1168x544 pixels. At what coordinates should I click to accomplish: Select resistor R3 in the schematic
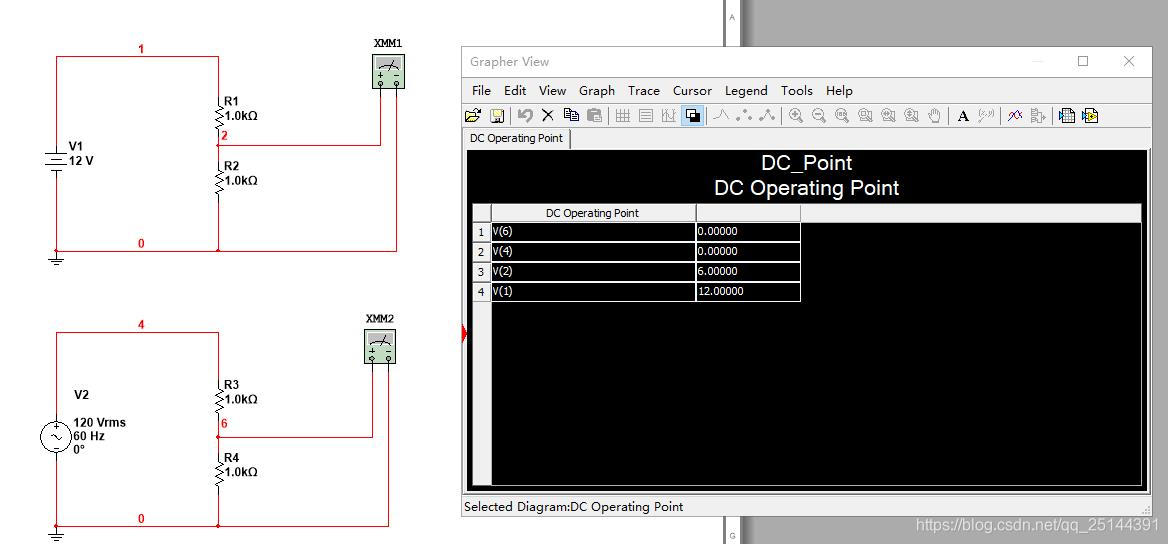[219, 399]
